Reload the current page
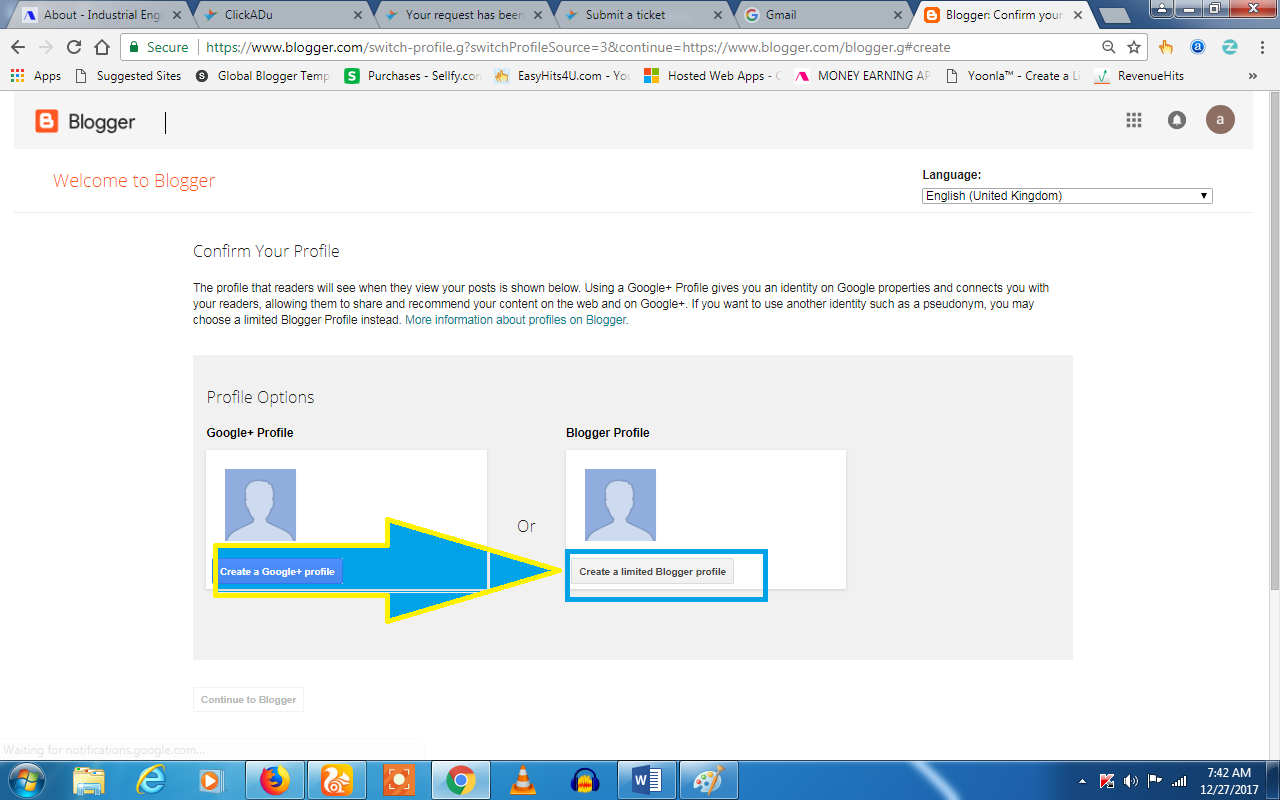The image size is (1280, 800). [74, 47]
